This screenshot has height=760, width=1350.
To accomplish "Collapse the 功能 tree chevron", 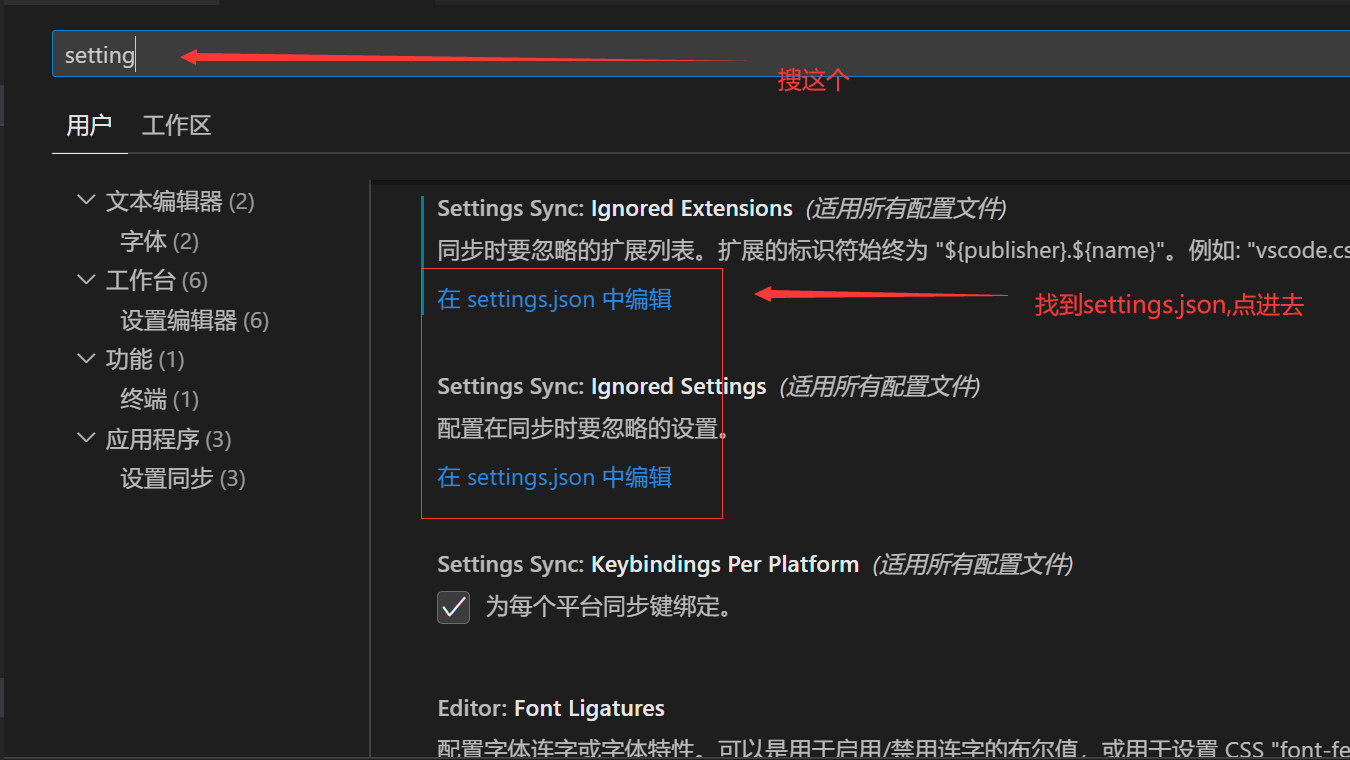I will tap(86, 359).
